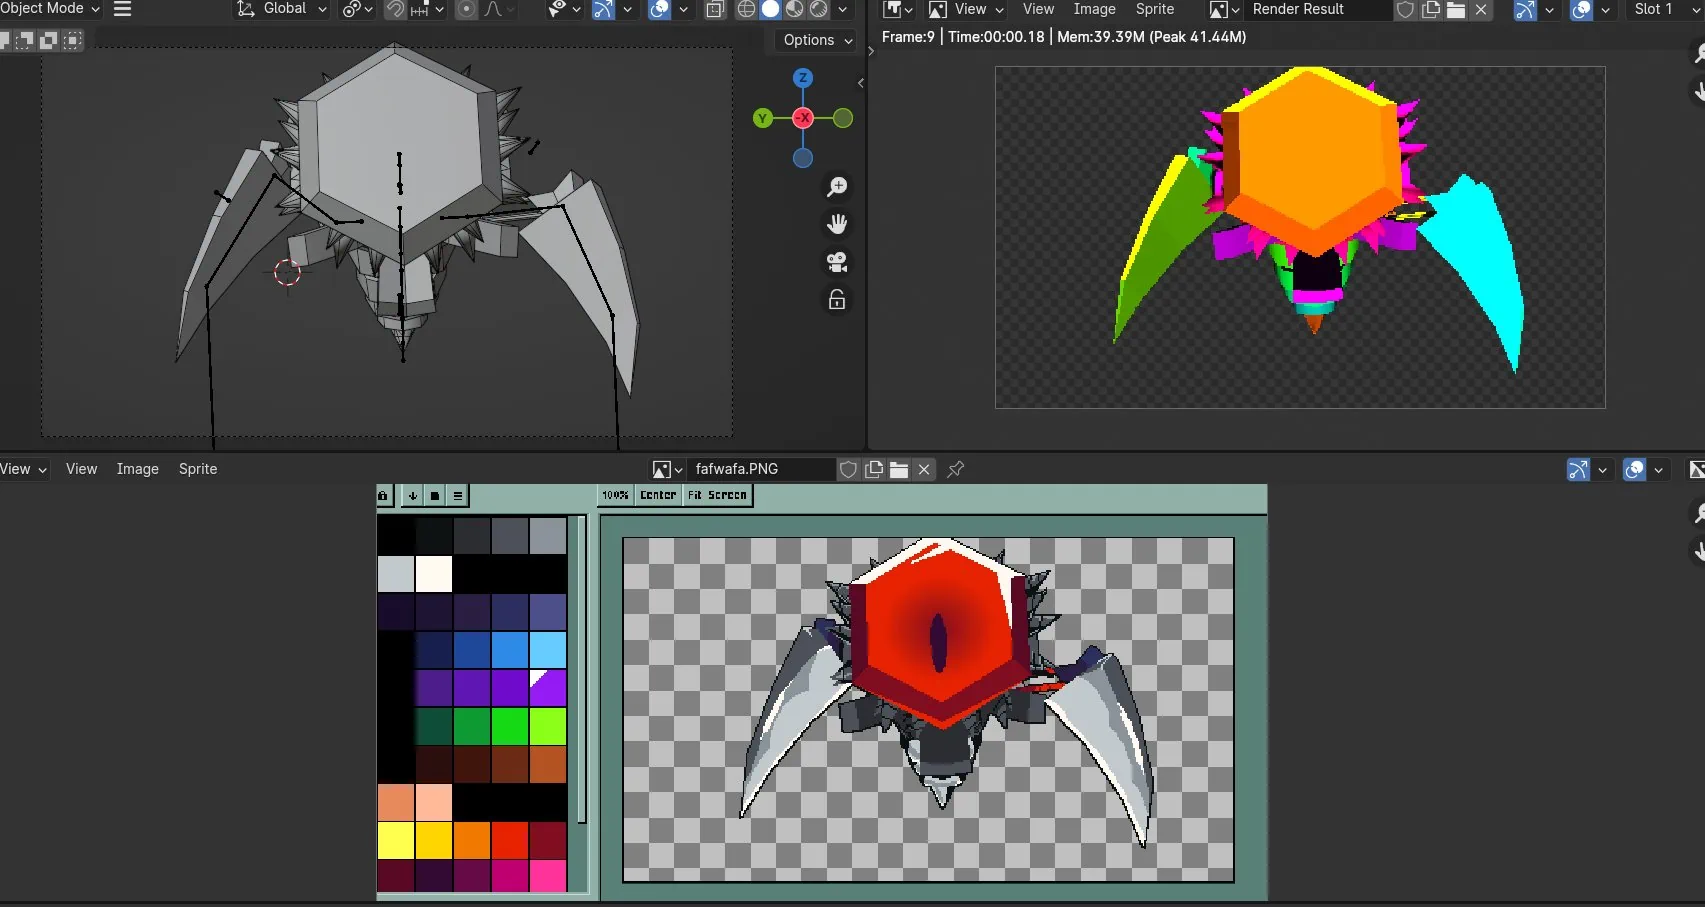Click the fafwafa.PNG image name field
Viewport: 1705px width, 907px height.
[762, 469]
